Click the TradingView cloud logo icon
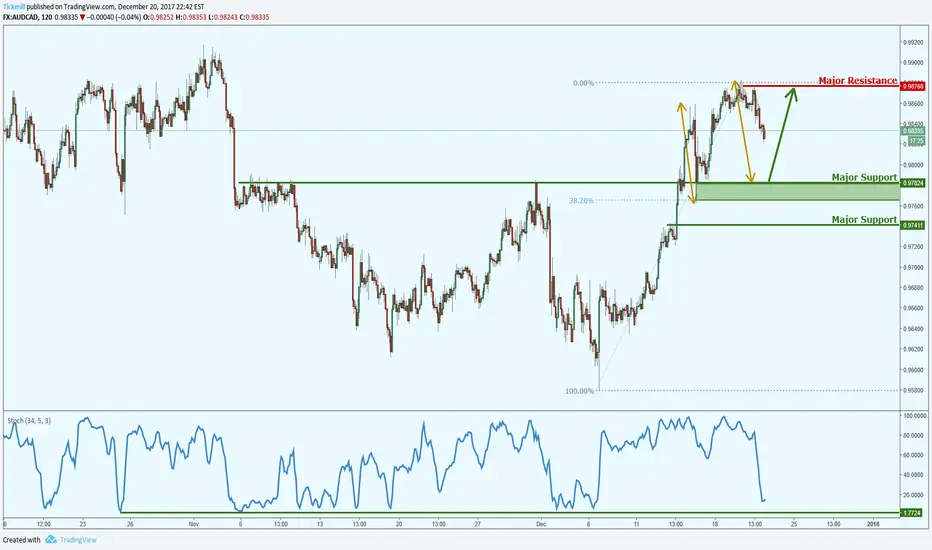 coord(51,539)
